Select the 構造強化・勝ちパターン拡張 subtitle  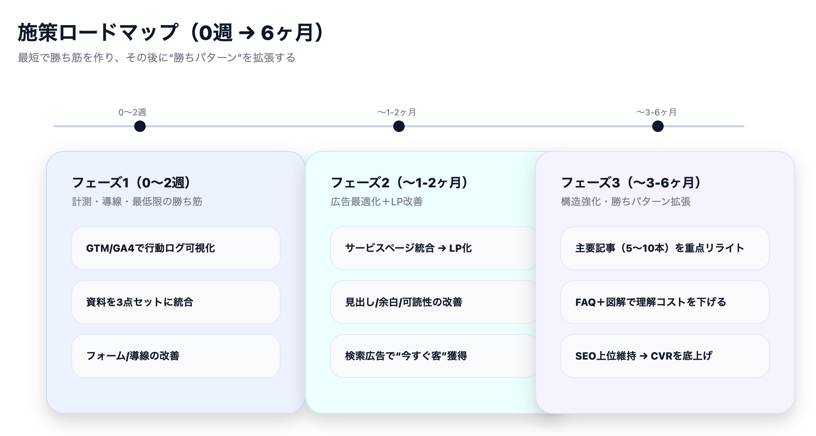click(626, 202)
